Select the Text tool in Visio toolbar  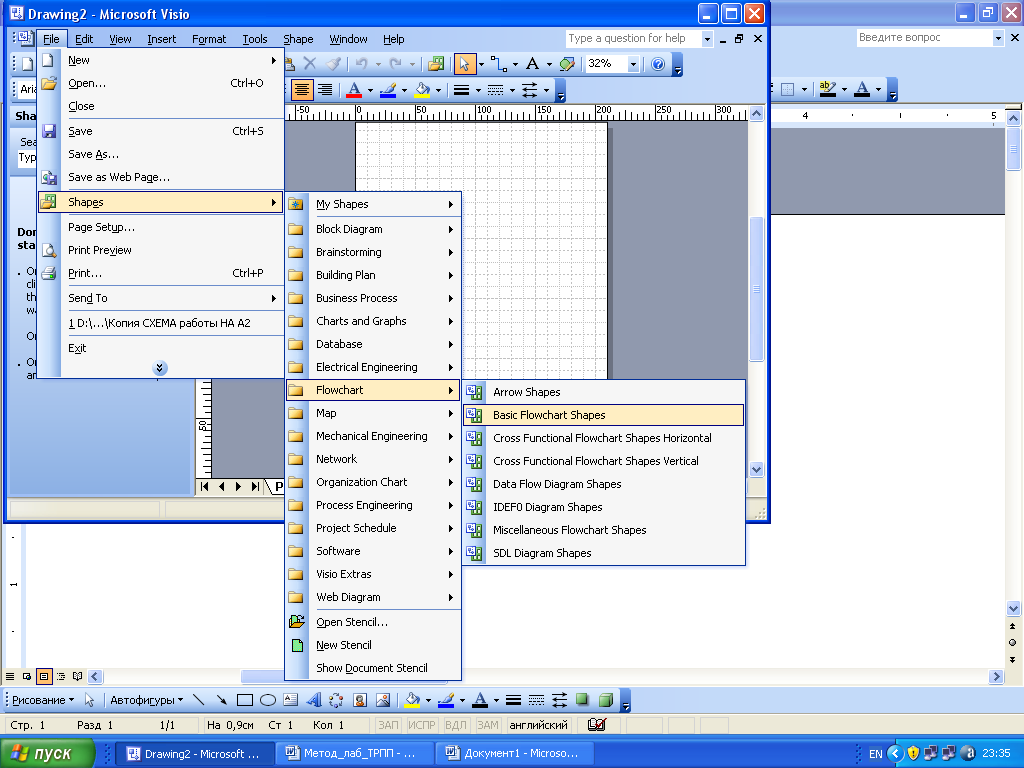[532, 64]
